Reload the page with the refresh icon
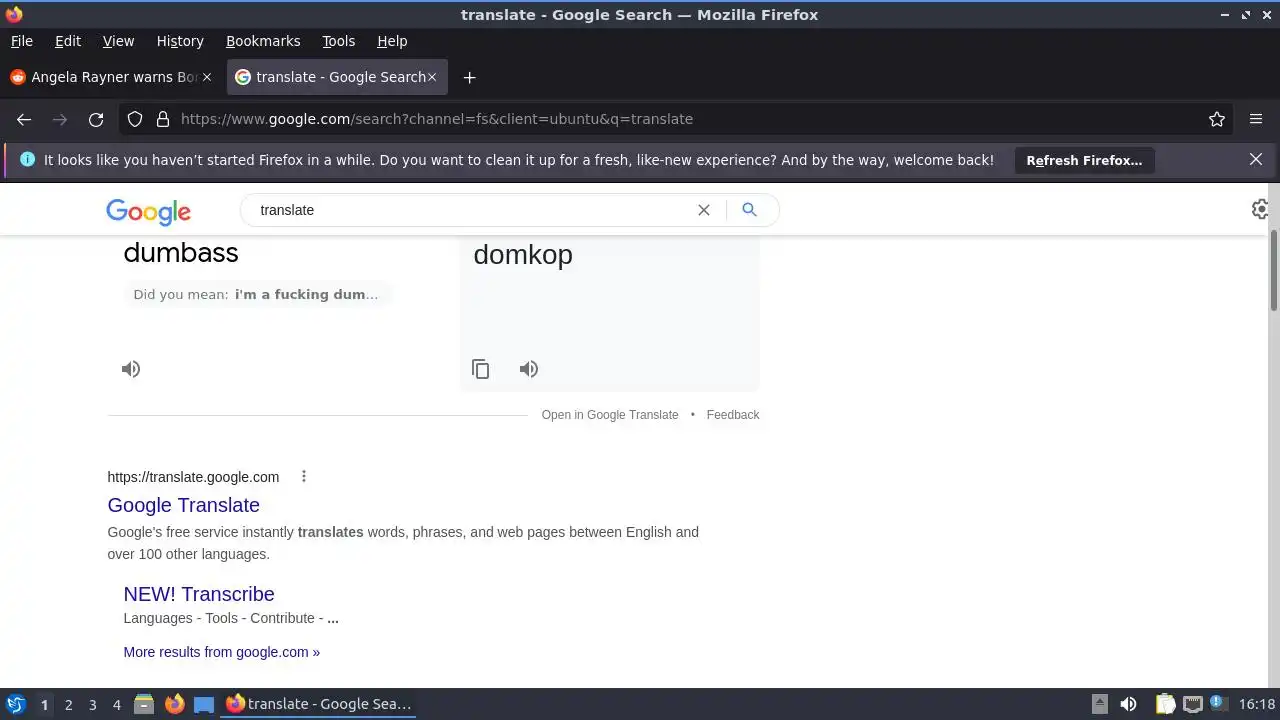 click(x=96, y=119)
